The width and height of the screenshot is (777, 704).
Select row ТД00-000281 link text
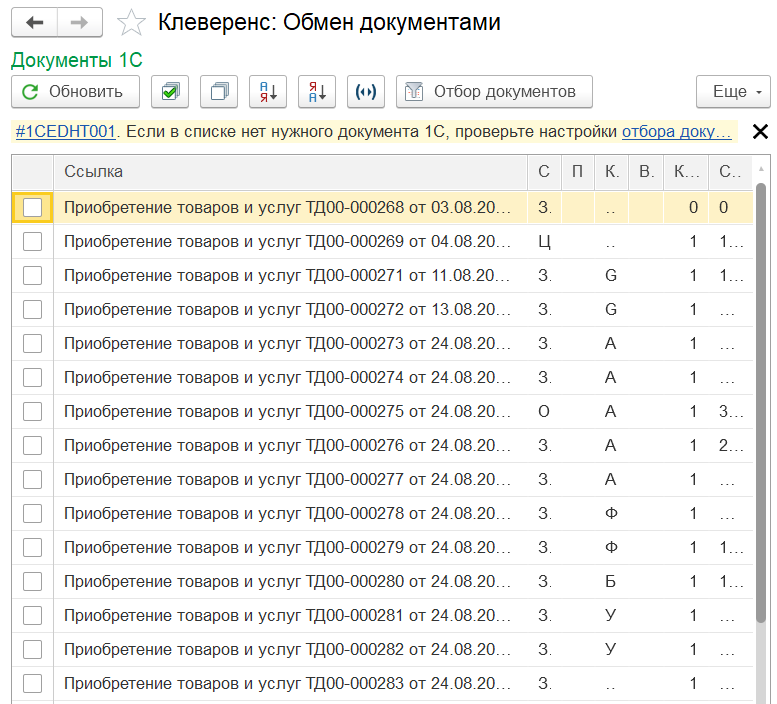(x=287, y=615)
